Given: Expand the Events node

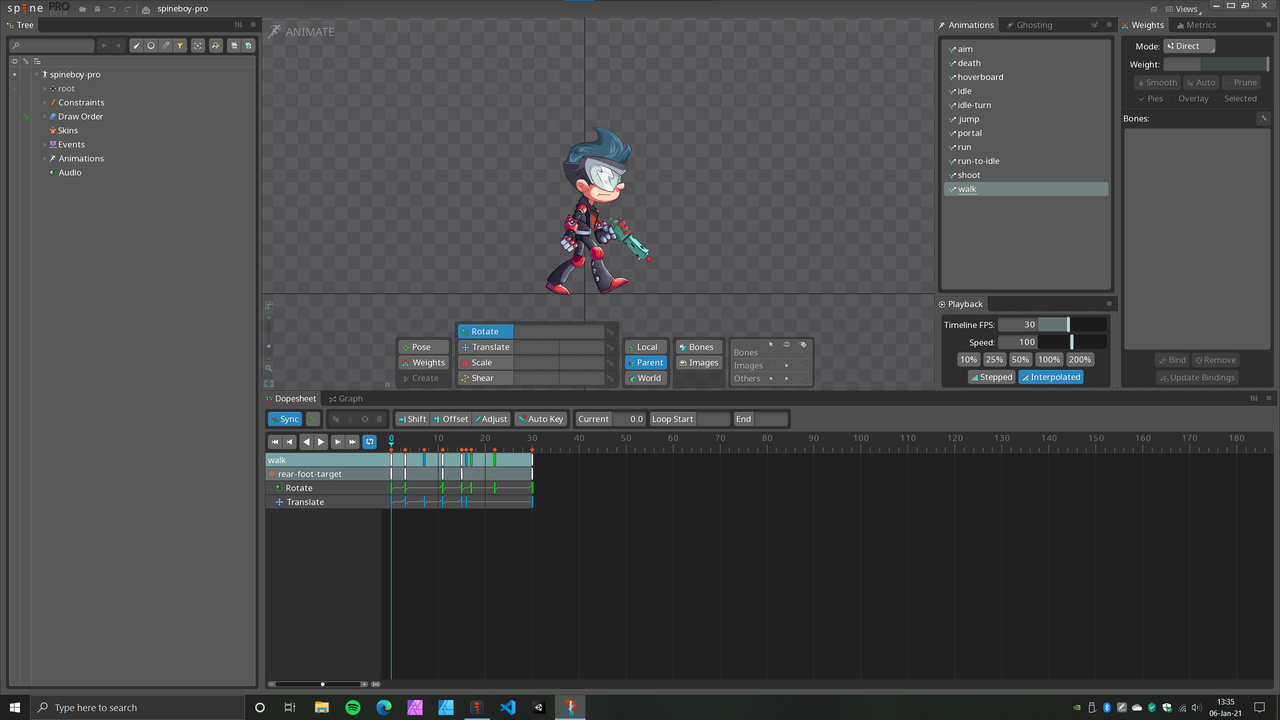Looking at the screenshot, I should click(x=45, y=145).
